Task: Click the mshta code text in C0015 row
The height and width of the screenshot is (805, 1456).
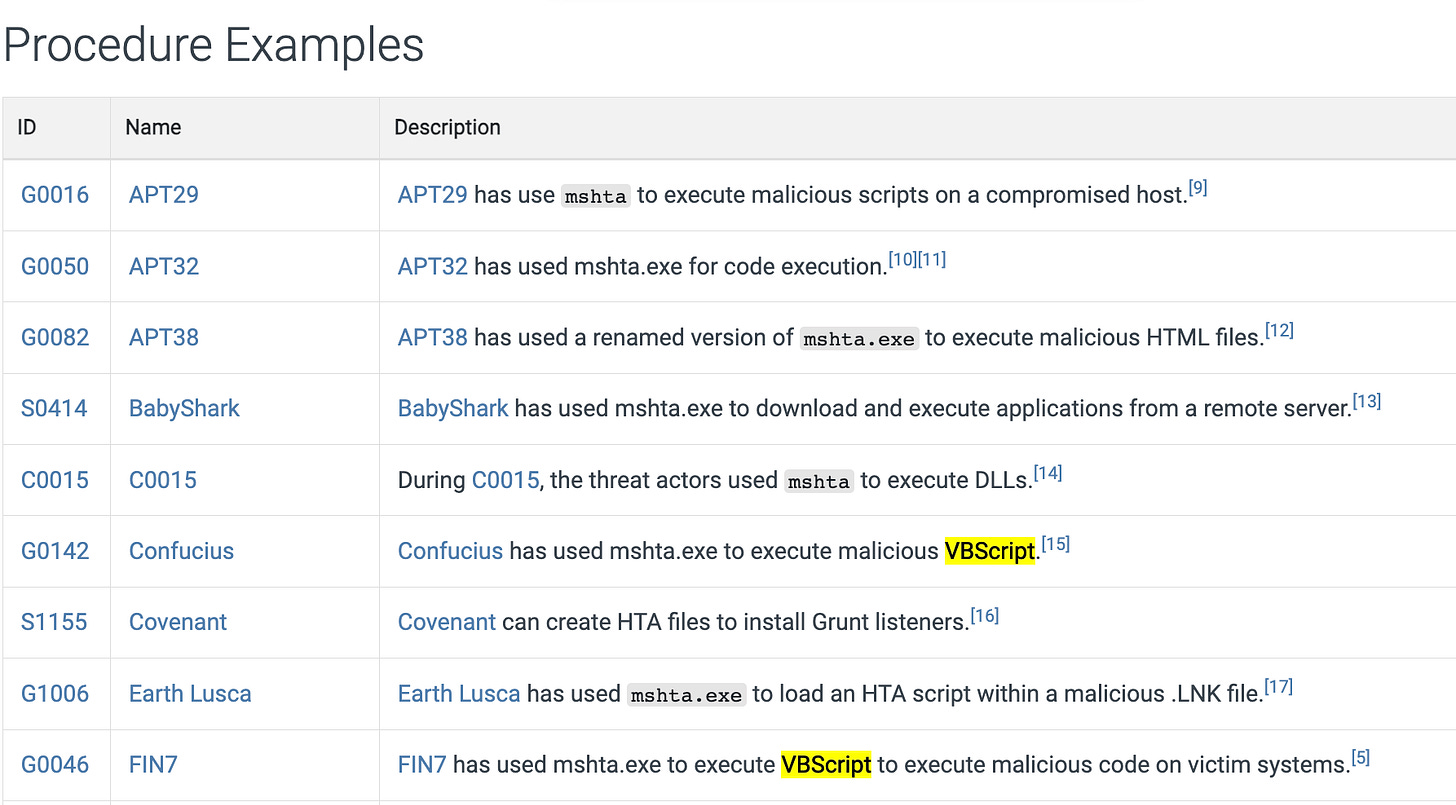Action: (819, 481)
